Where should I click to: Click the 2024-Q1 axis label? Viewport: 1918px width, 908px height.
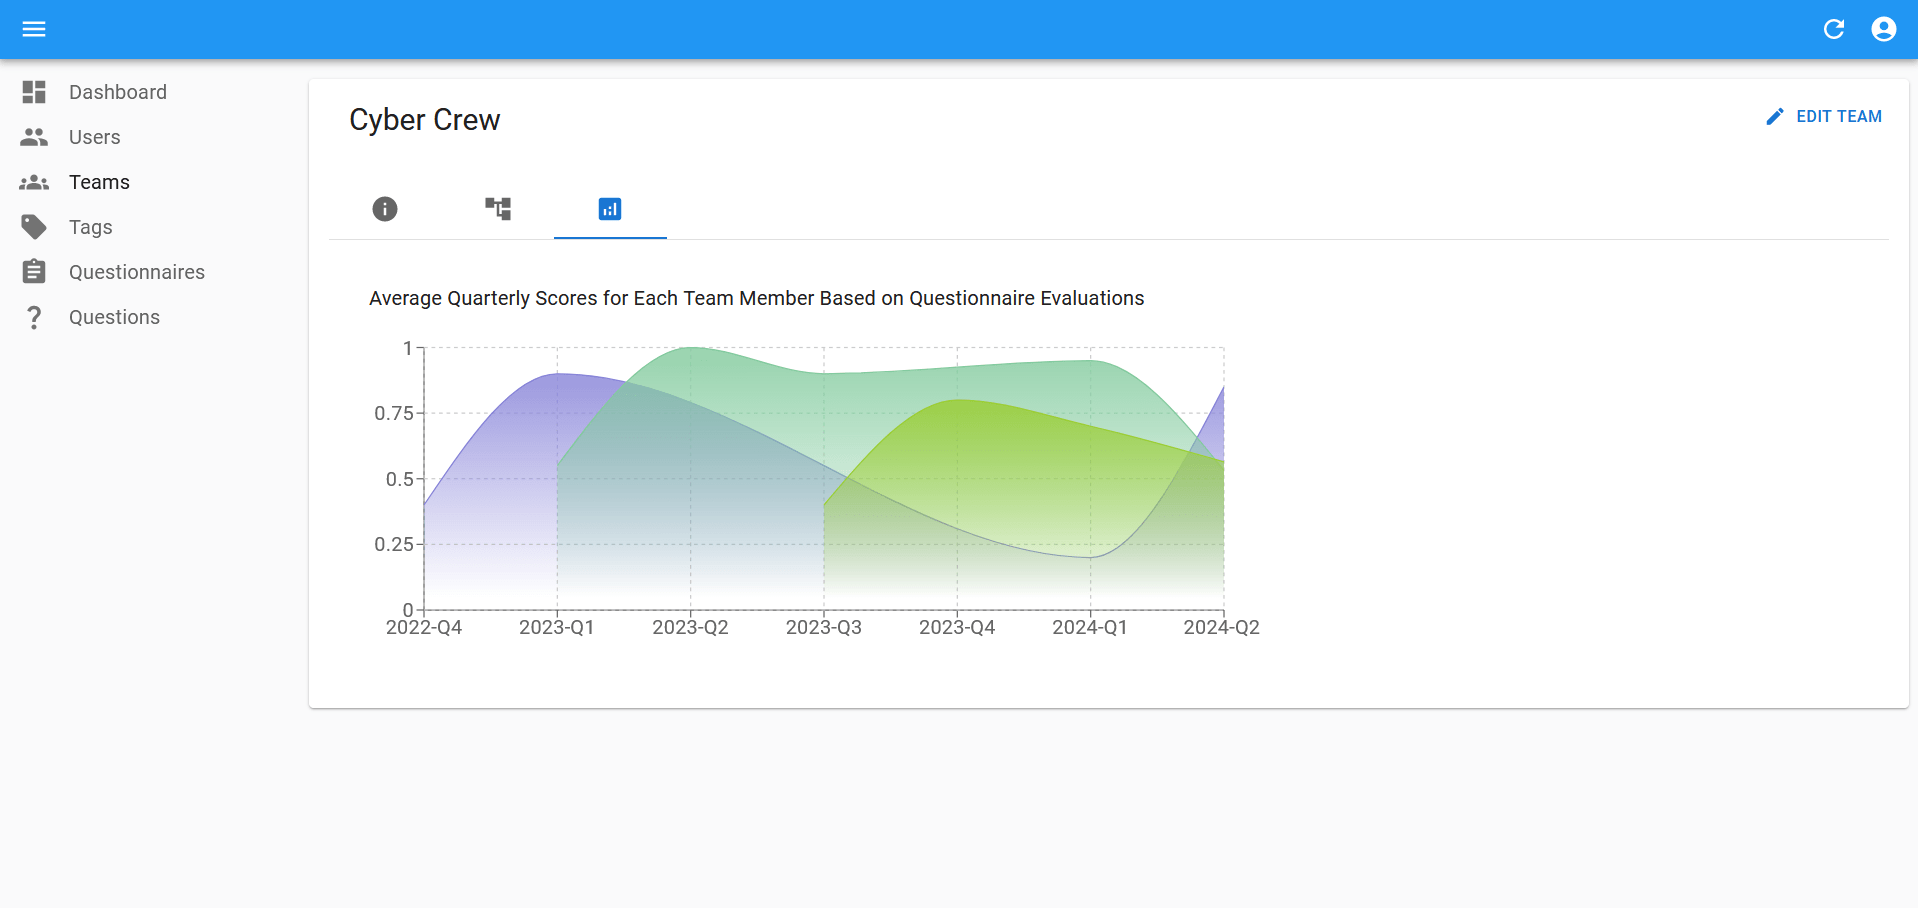(x=1090, y=627)
